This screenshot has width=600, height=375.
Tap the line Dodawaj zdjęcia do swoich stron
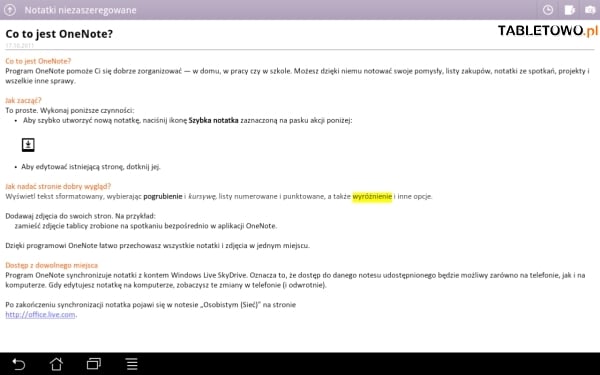pyautogui.click(x=81, y=216)
